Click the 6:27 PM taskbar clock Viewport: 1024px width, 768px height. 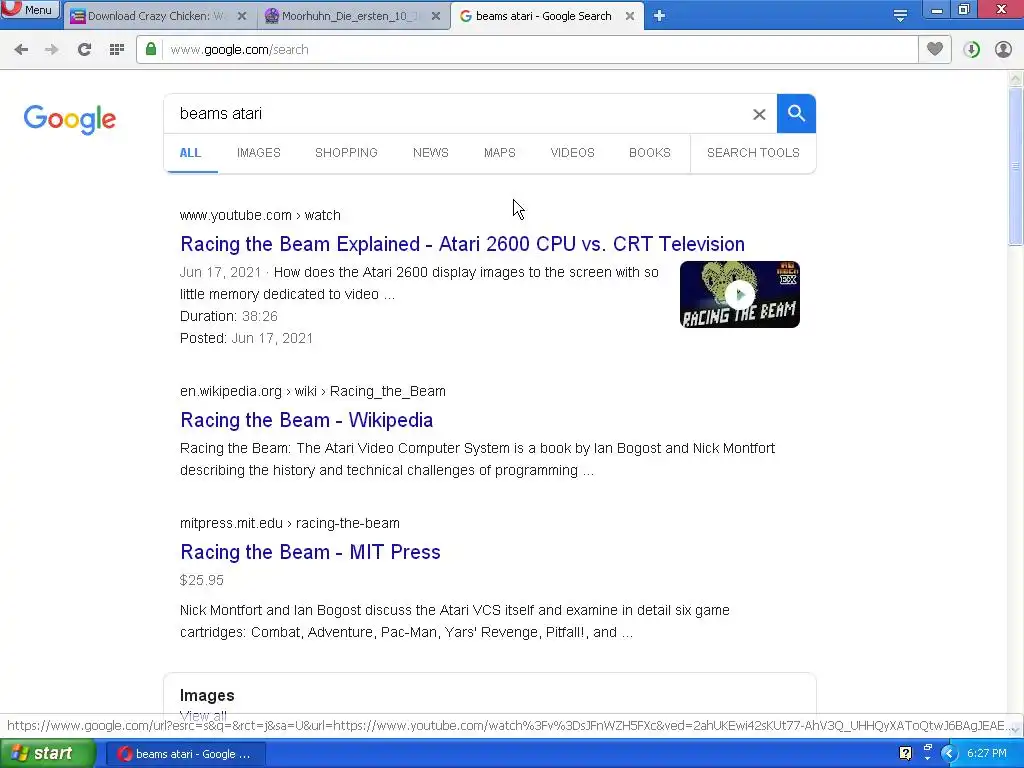pyautogui.click(x=986, y=754)
